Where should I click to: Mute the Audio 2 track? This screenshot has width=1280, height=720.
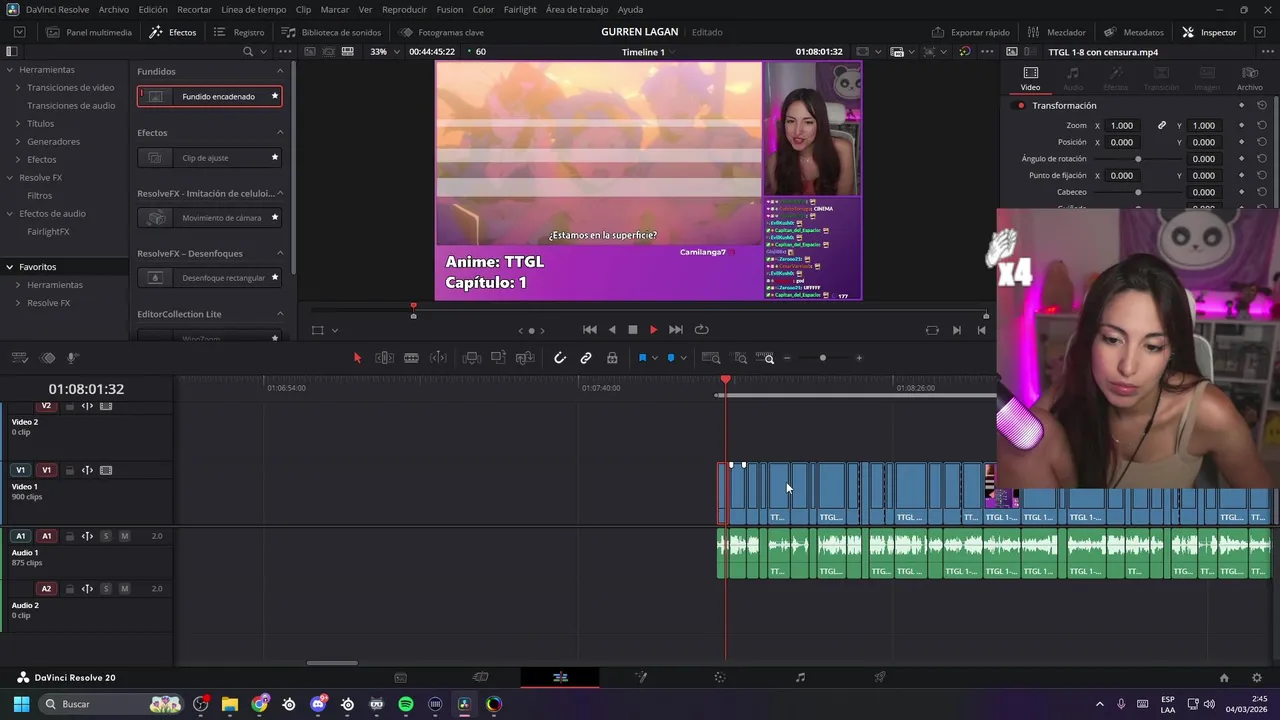coord(124,589)
